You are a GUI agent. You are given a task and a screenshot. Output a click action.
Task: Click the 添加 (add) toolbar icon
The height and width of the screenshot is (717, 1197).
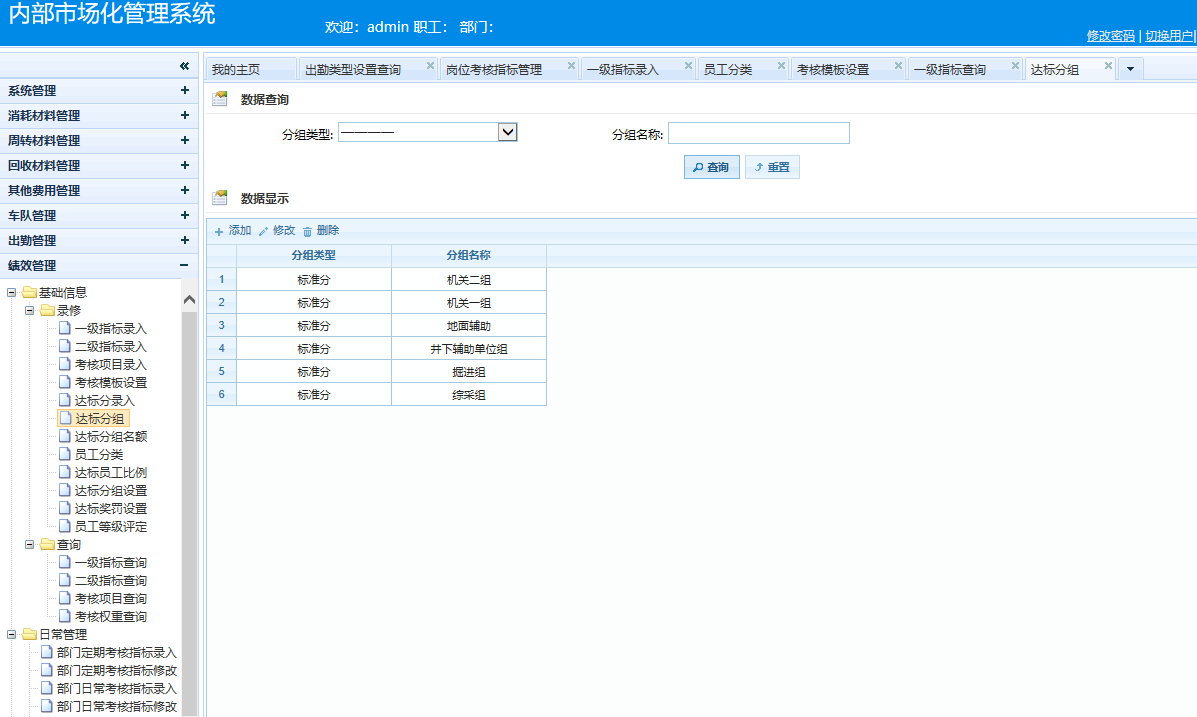[x=219, y=231]
